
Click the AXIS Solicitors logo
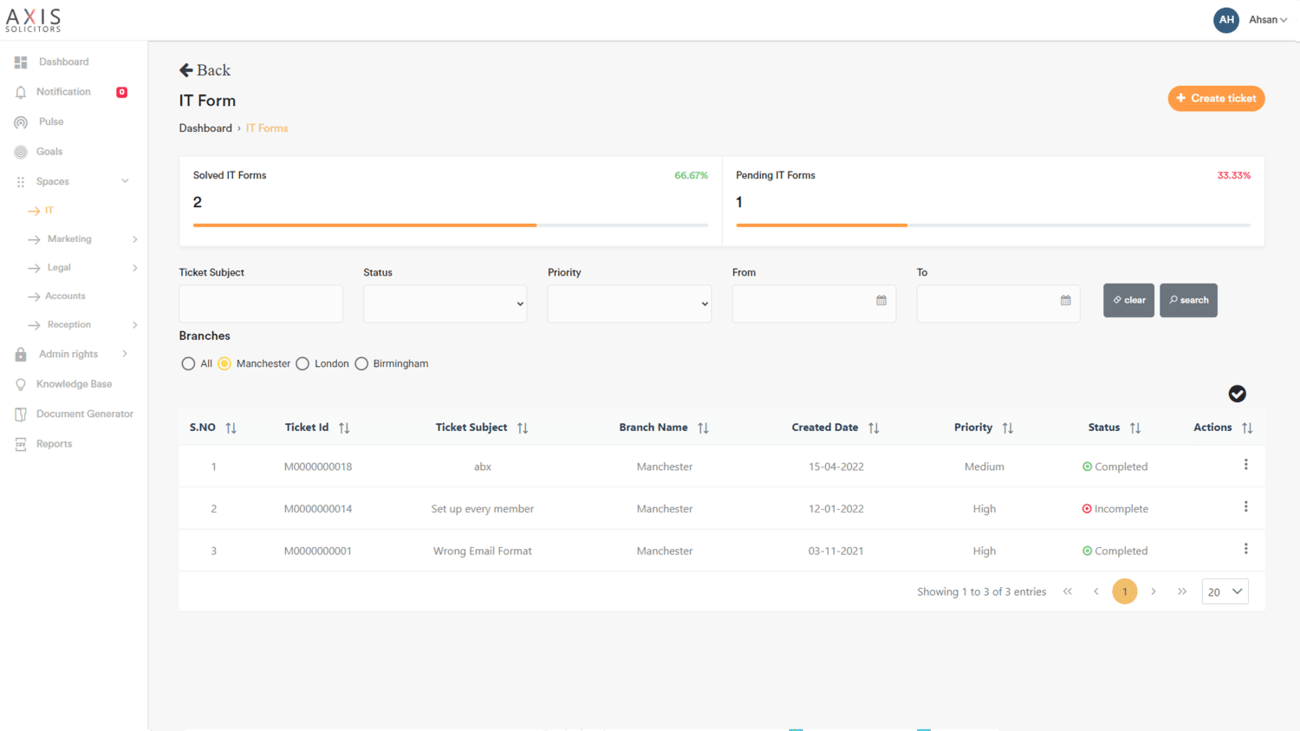[33, 20]
